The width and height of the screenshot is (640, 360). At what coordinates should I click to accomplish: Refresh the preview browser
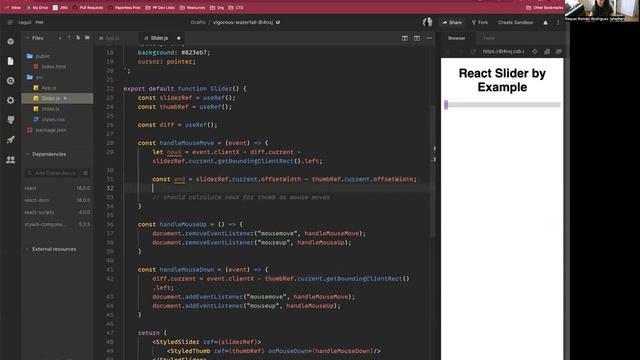coord(473,51)
